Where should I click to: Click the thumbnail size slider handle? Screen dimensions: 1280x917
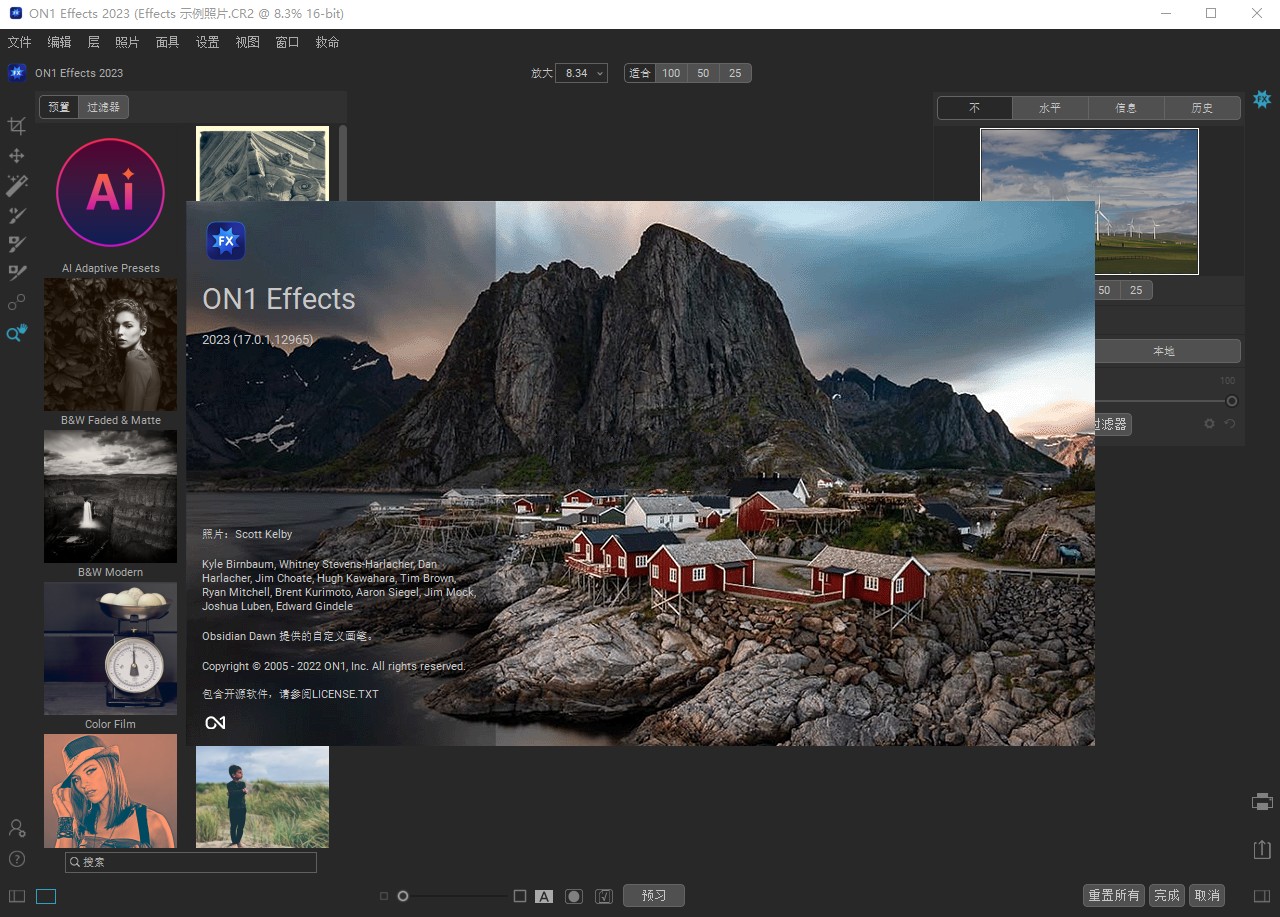coord(403,896)
